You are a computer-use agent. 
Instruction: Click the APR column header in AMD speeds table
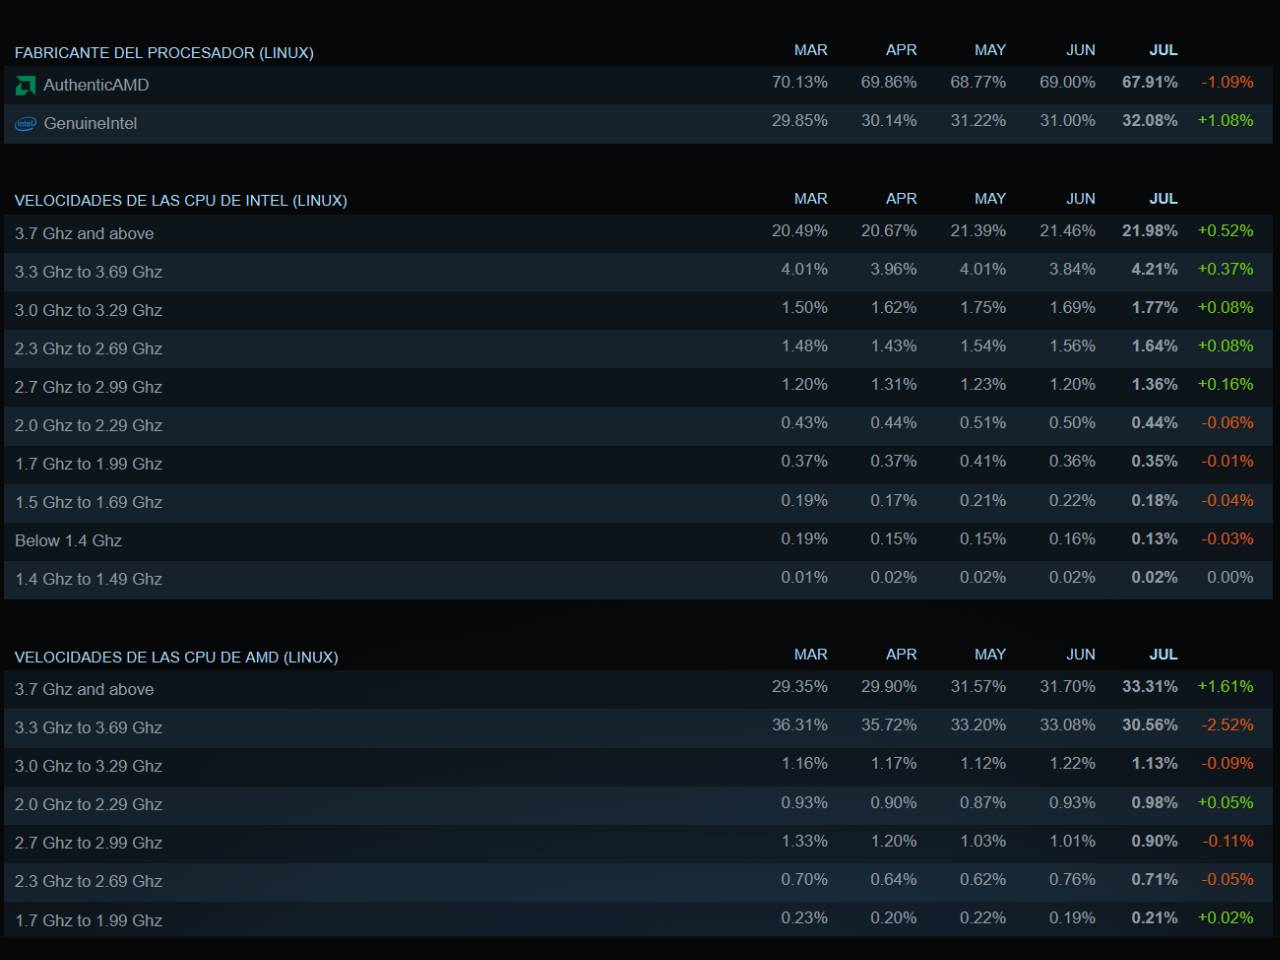tap(901, 654)
